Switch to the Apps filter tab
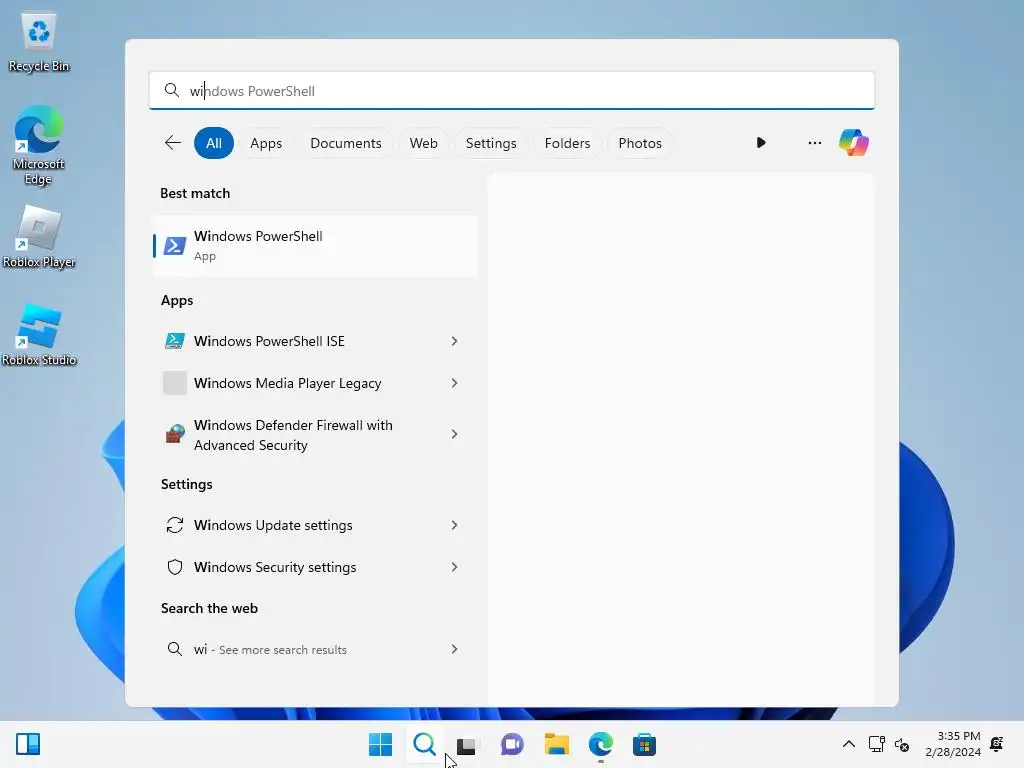This screenshot has height=768, width=1024. point(266,142)
